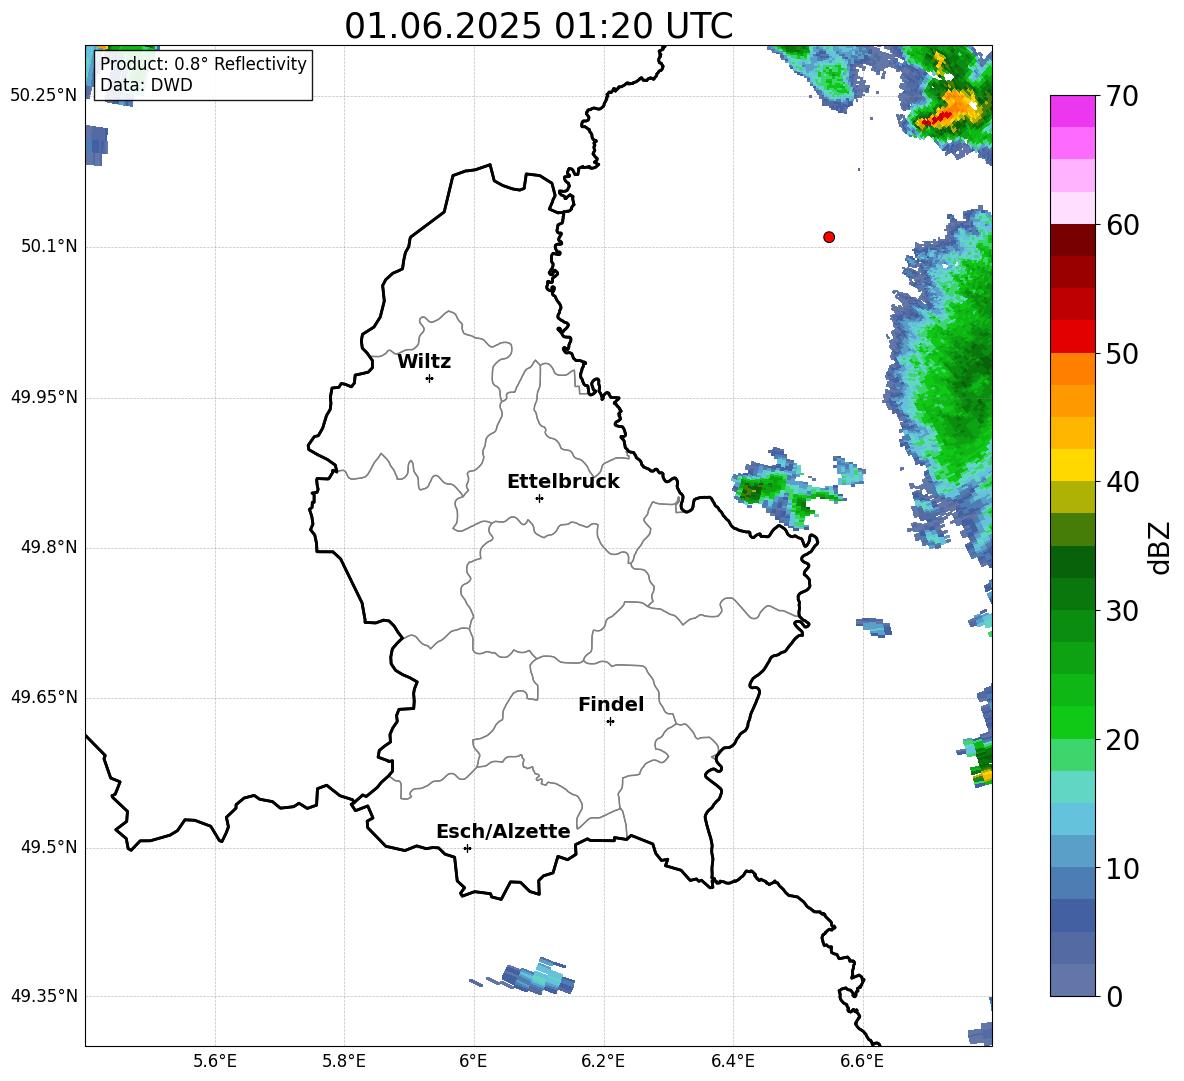
Task: Click the dBZ colorbar label
Action: coord(1159,548)
